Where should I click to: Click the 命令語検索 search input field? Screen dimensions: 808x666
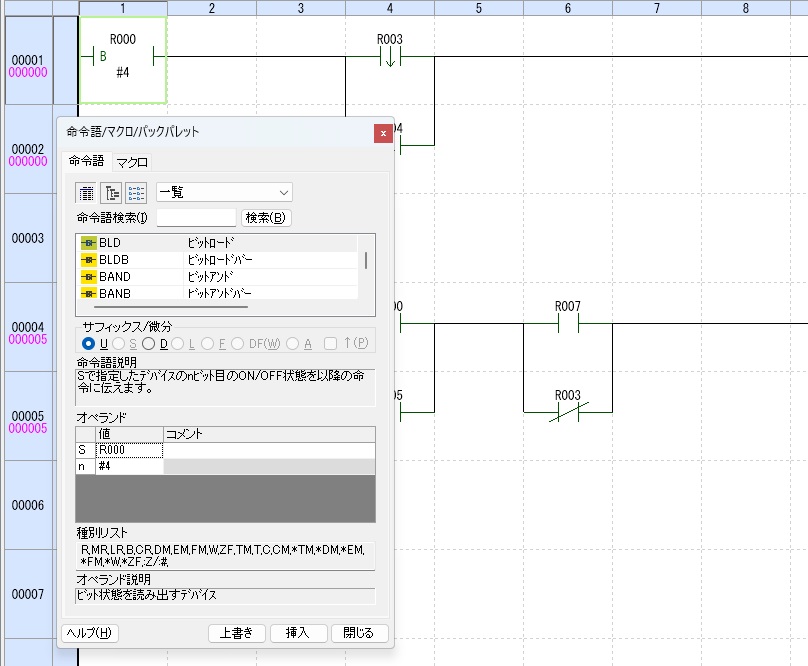point(196,218)
